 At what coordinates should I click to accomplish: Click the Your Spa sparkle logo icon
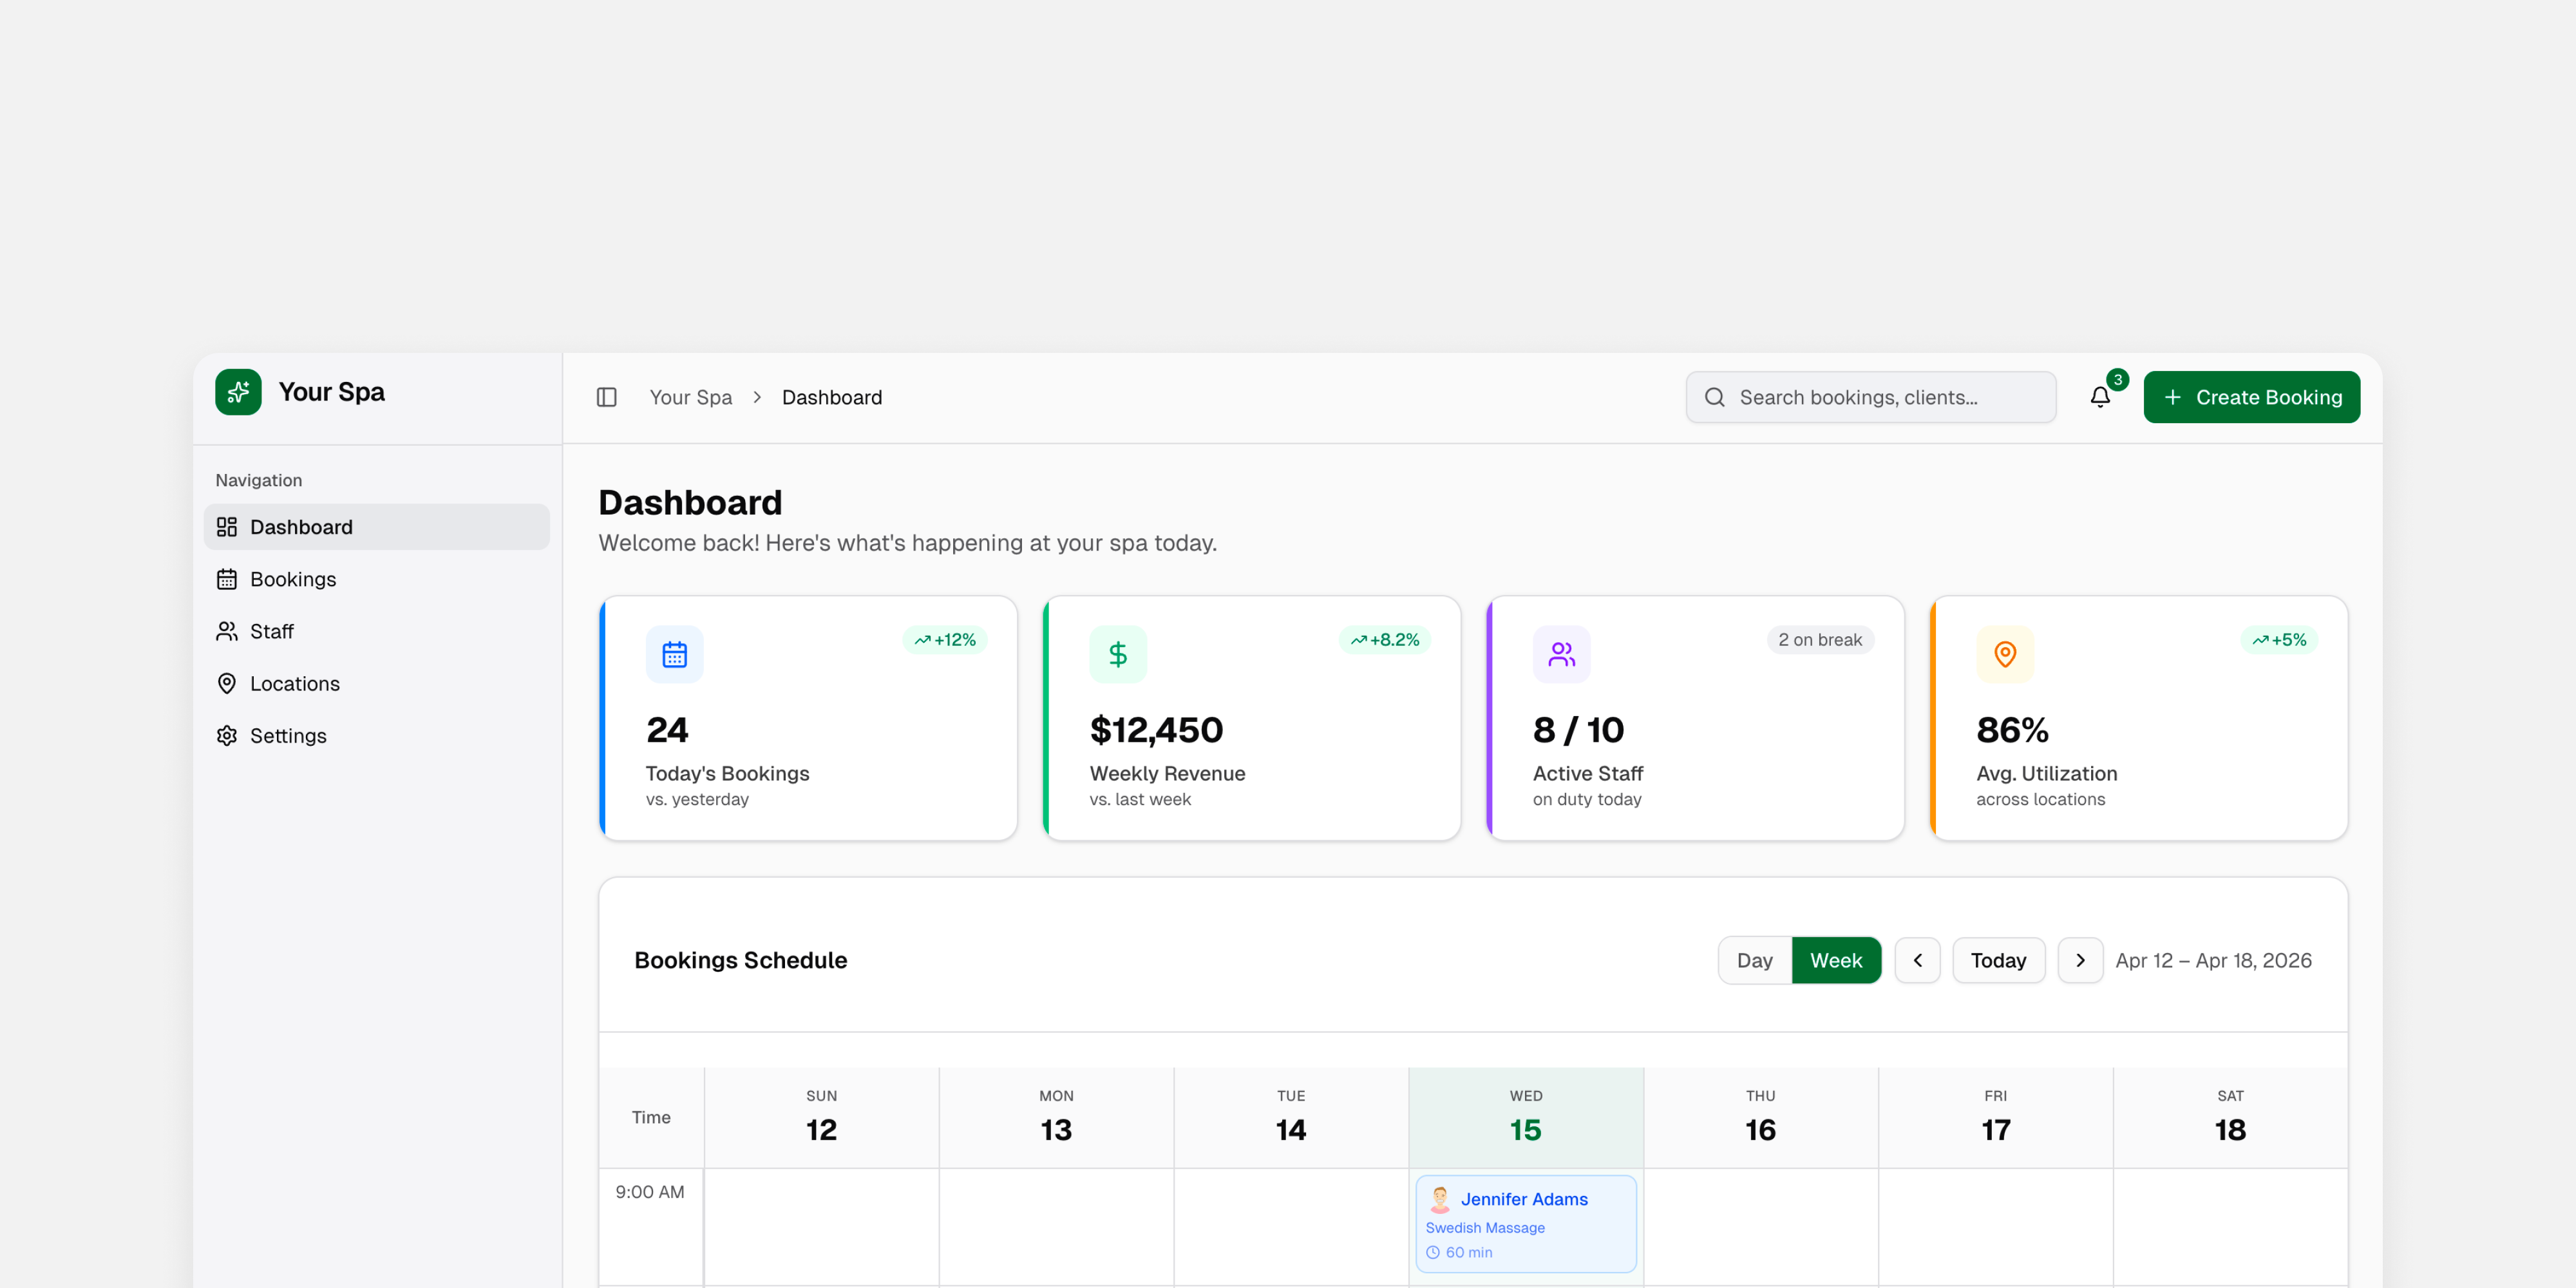[238, 392]
